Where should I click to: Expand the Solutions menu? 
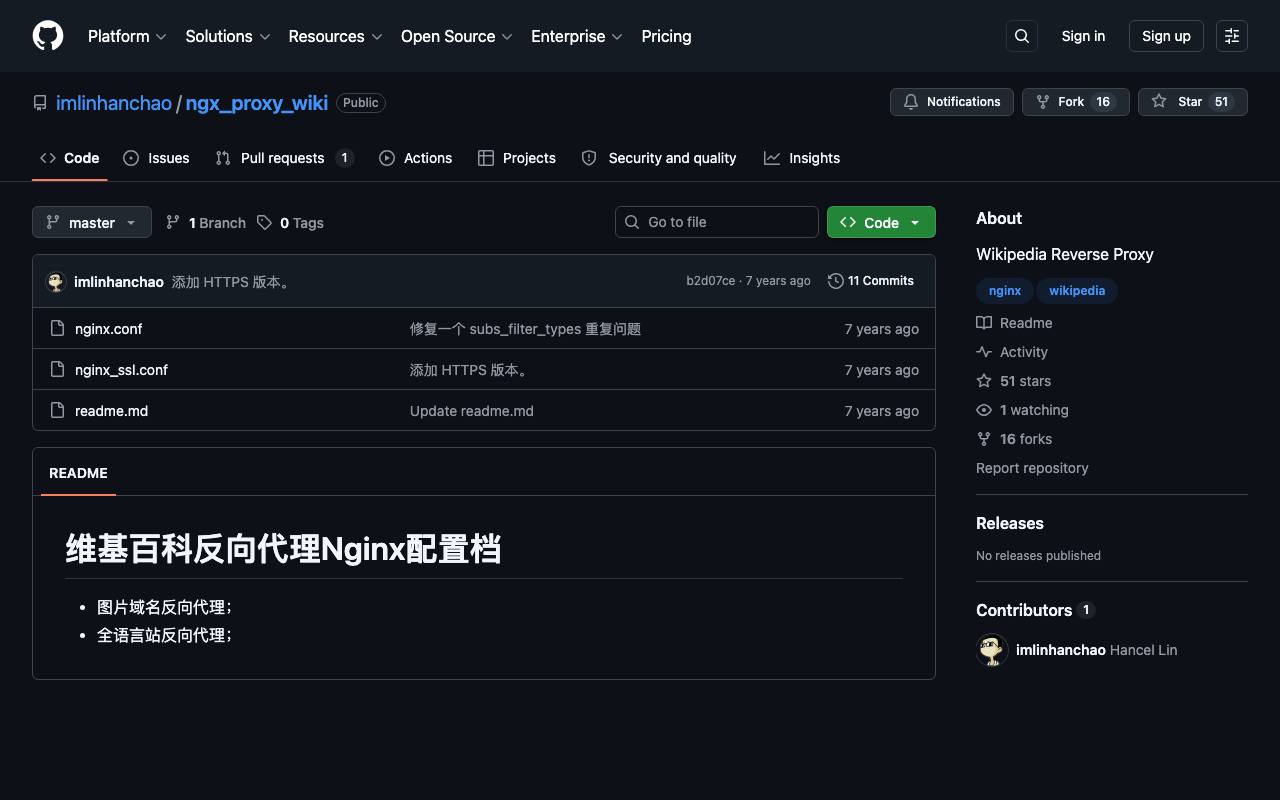(x=228, y=36)
